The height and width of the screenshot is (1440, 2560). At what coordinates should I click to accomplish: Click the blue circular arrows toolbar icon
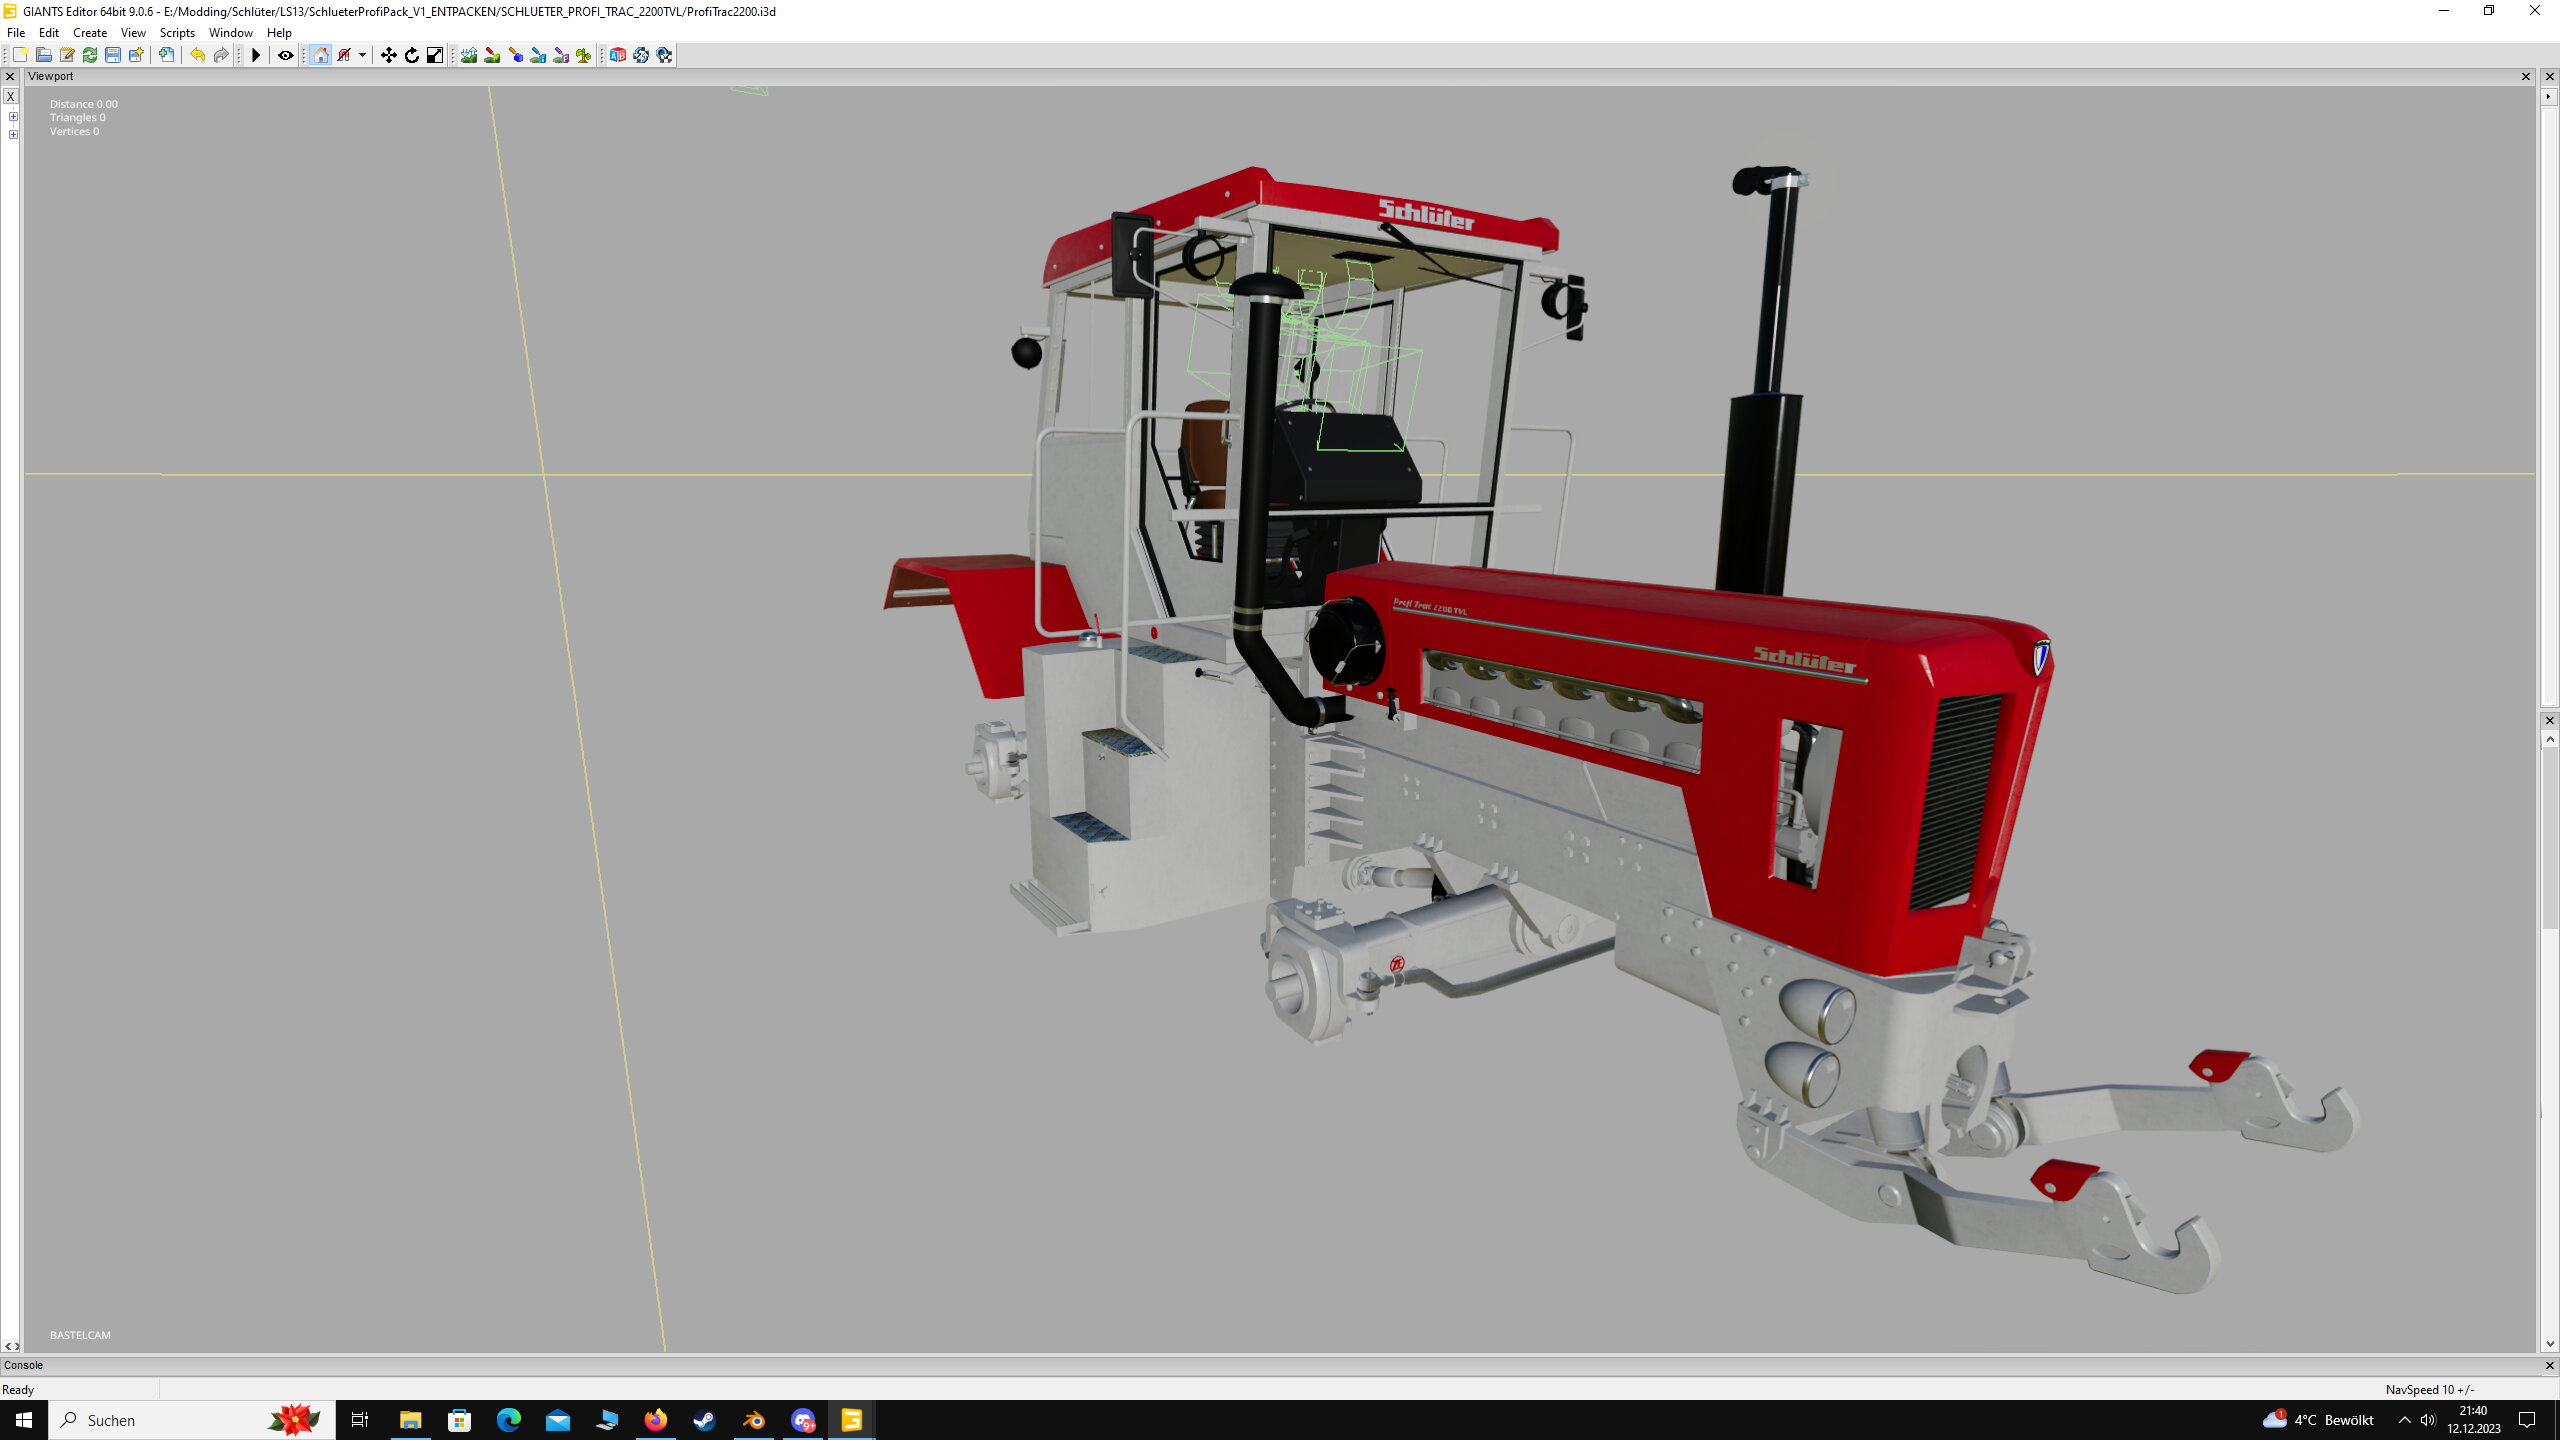pyautogui.click(x=641, y=55)
